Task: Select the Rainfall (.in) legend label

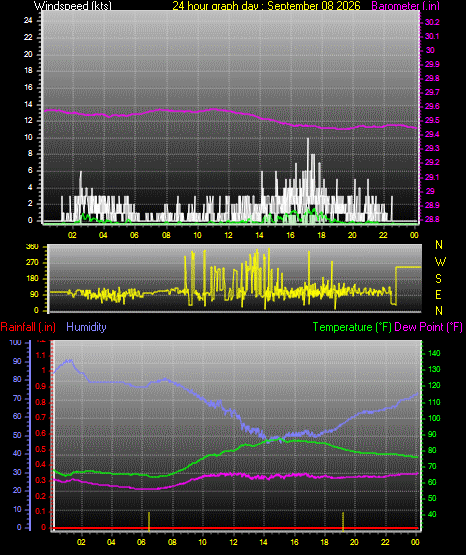Action: tap(28, 327)
